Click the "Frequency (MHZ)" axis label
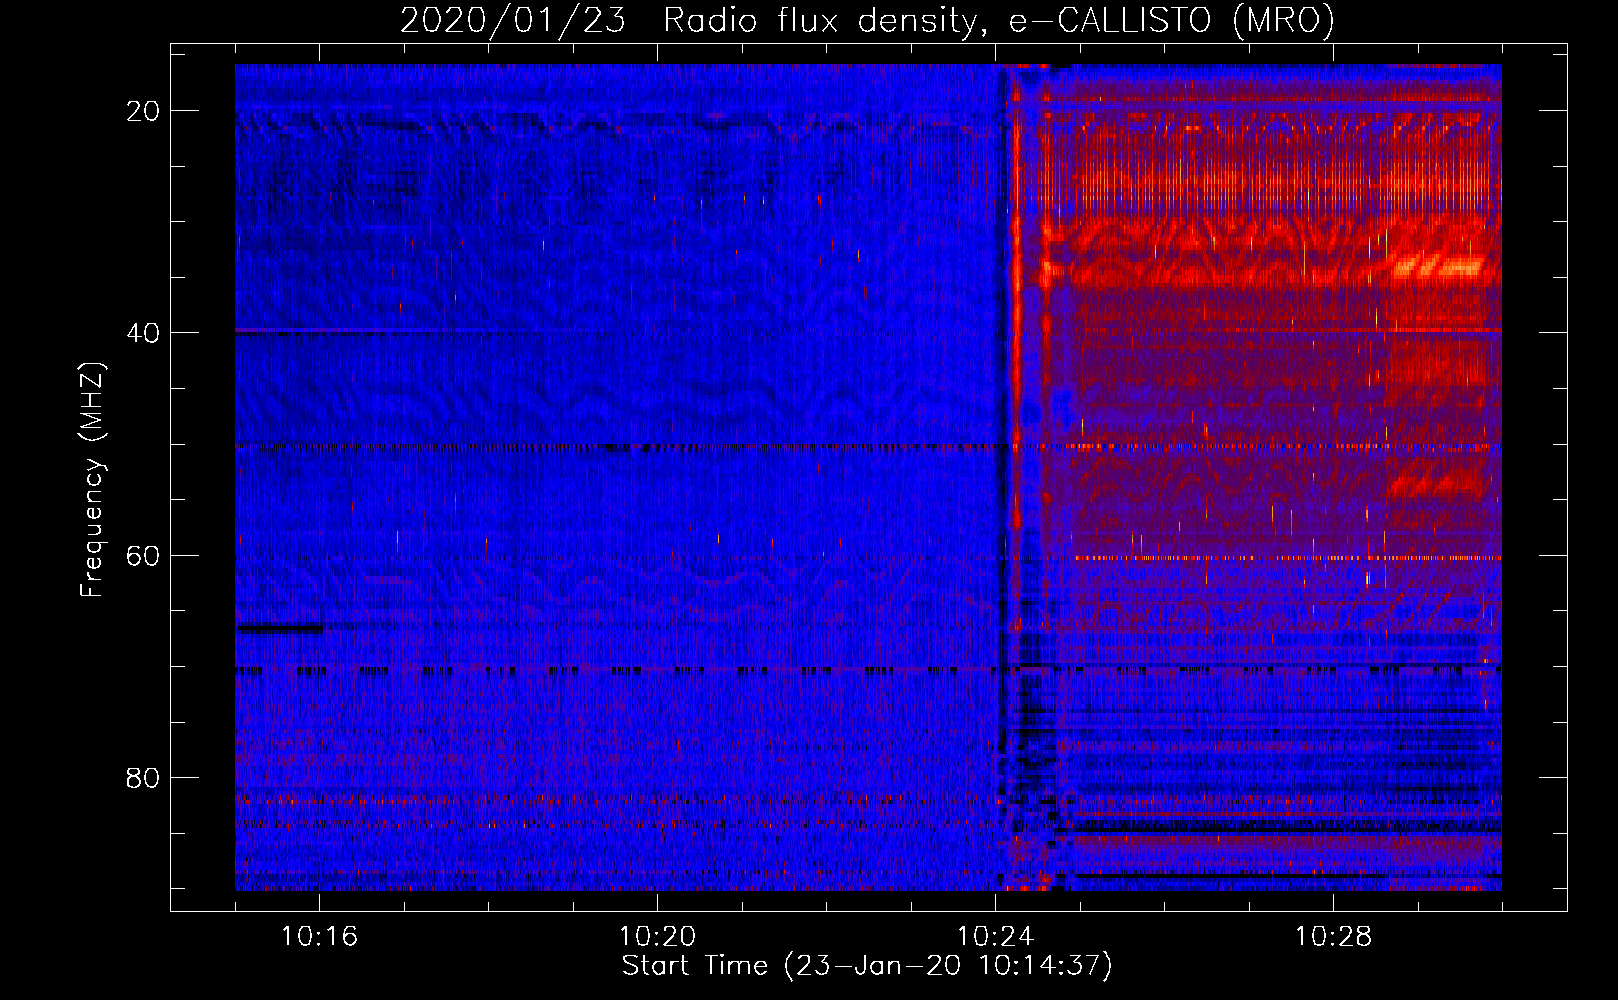Viewport: 1618px width, 1000px height. point(92,480)
